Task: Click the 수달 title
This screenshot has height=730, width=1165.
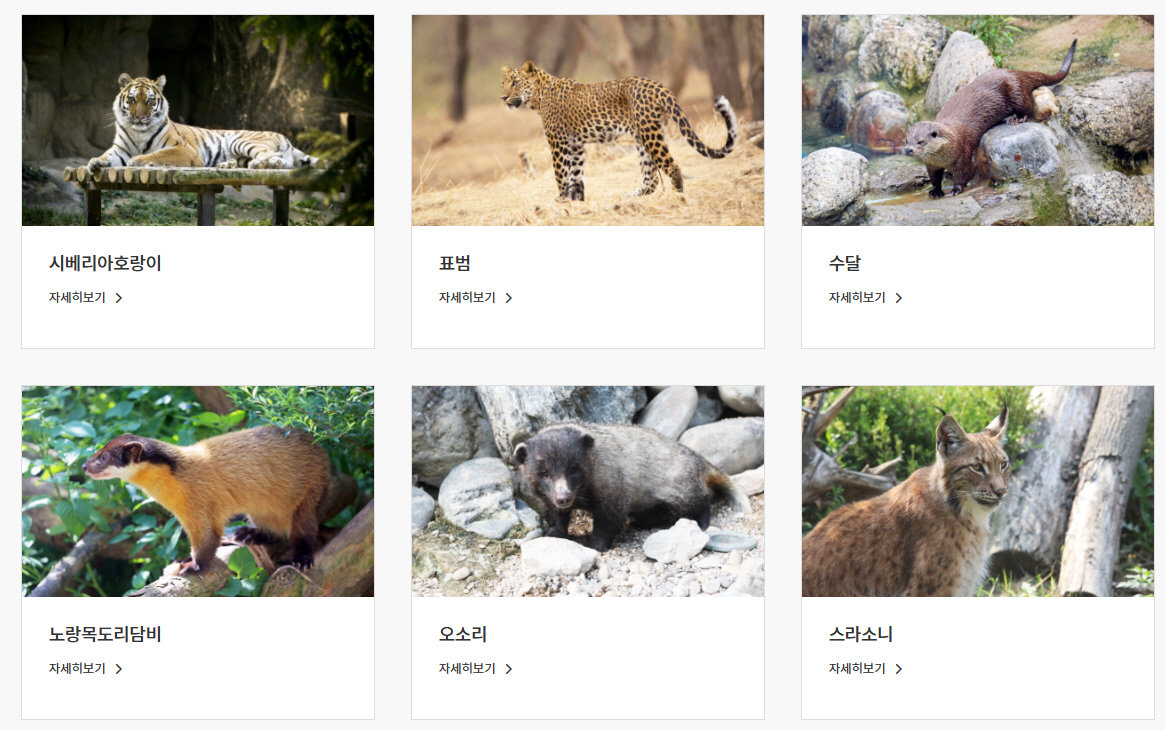Action: coord(845,263)
